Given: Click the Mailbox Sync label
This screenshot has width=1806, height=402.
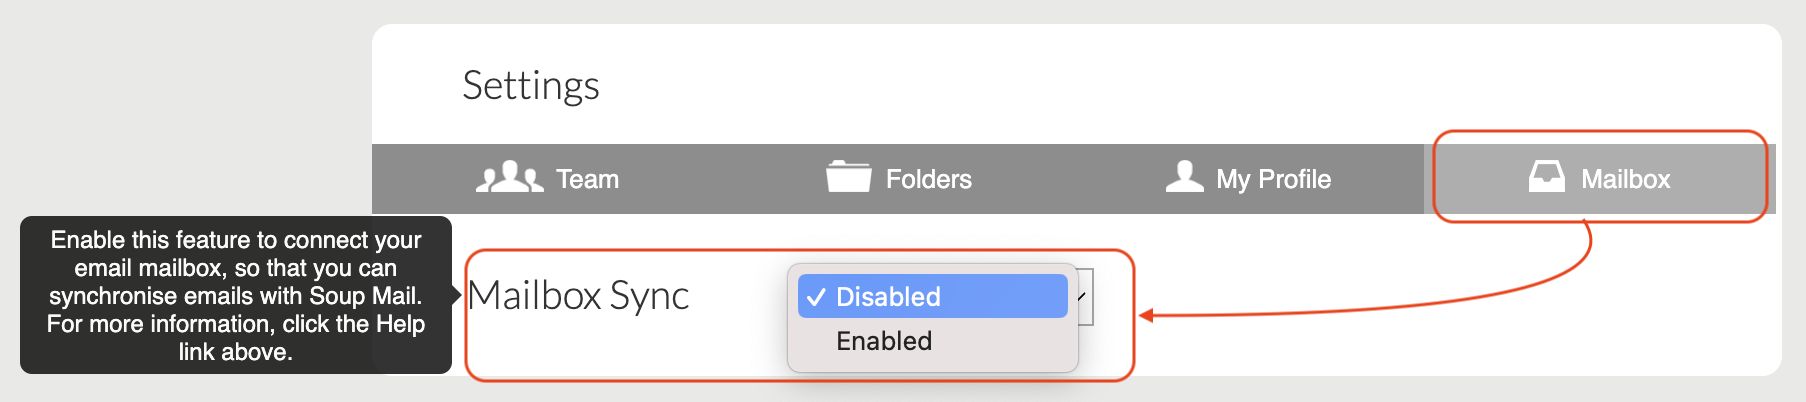Looking at the screenshot, I should click(x=578, y=296).
